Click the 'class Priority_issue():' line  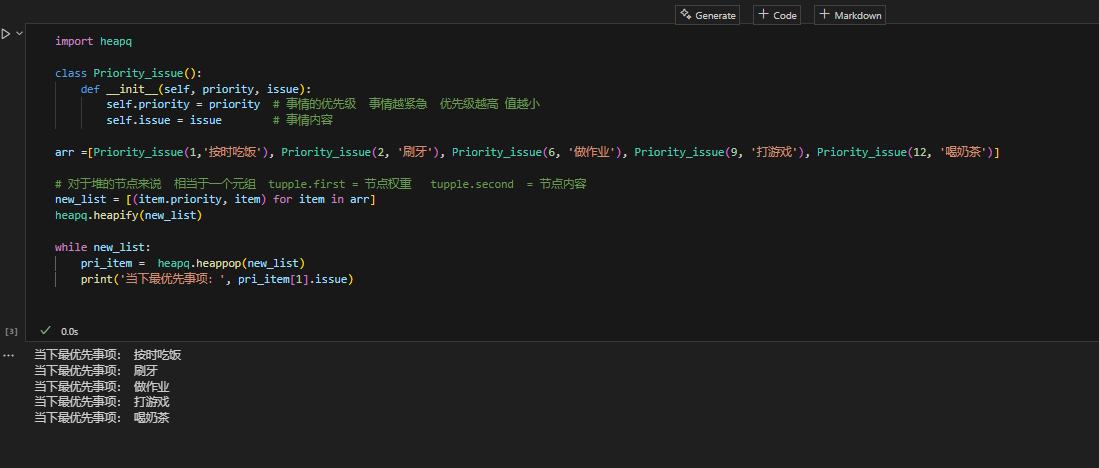129,73
